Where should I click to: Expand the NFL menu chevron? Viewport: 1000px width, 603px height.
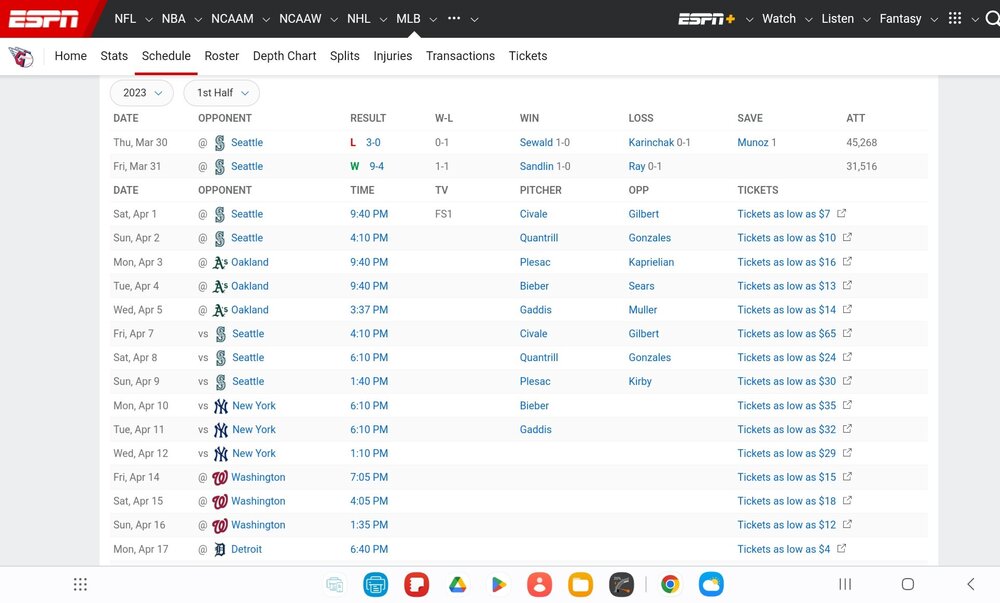(149, 20)
